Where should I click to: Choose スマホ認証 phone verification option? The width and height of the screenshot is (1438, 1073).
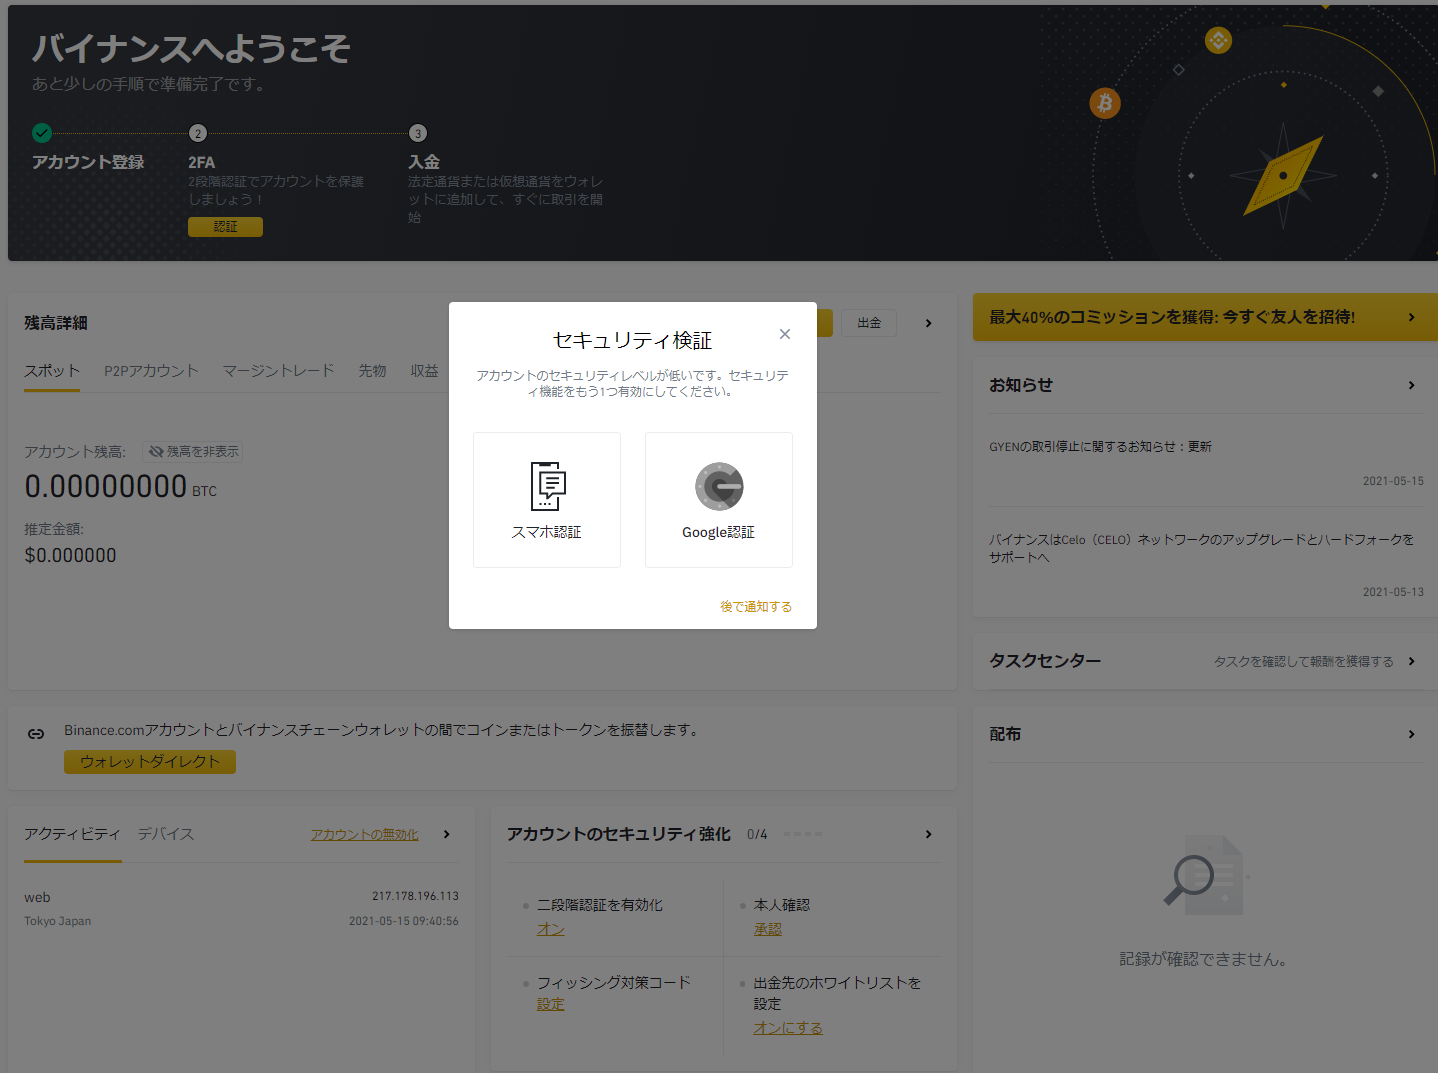point(546,500)
